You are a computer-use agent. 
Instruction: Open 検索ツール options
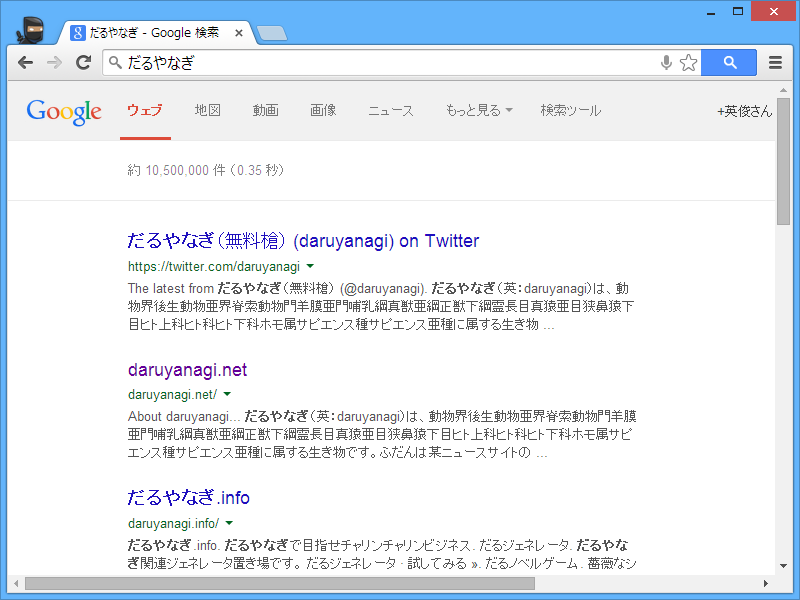coord(571,110)
